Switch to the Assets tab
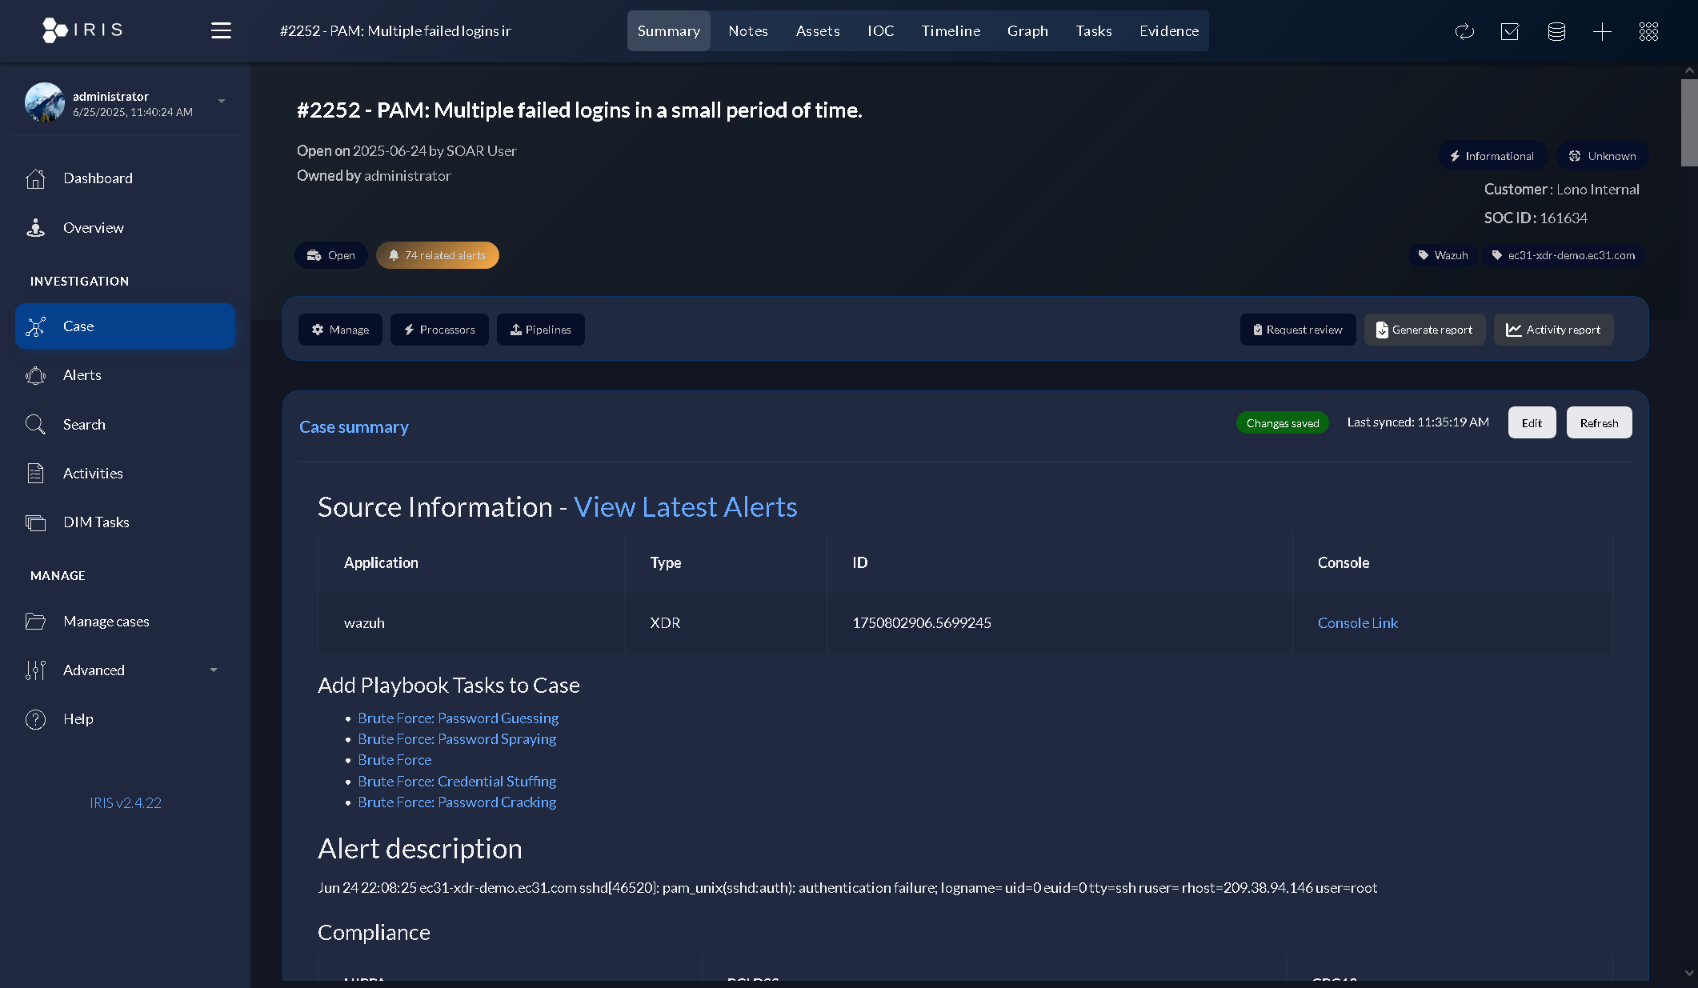The height and width of the screenshot is (988, 1698). click(x=818, y=31)
